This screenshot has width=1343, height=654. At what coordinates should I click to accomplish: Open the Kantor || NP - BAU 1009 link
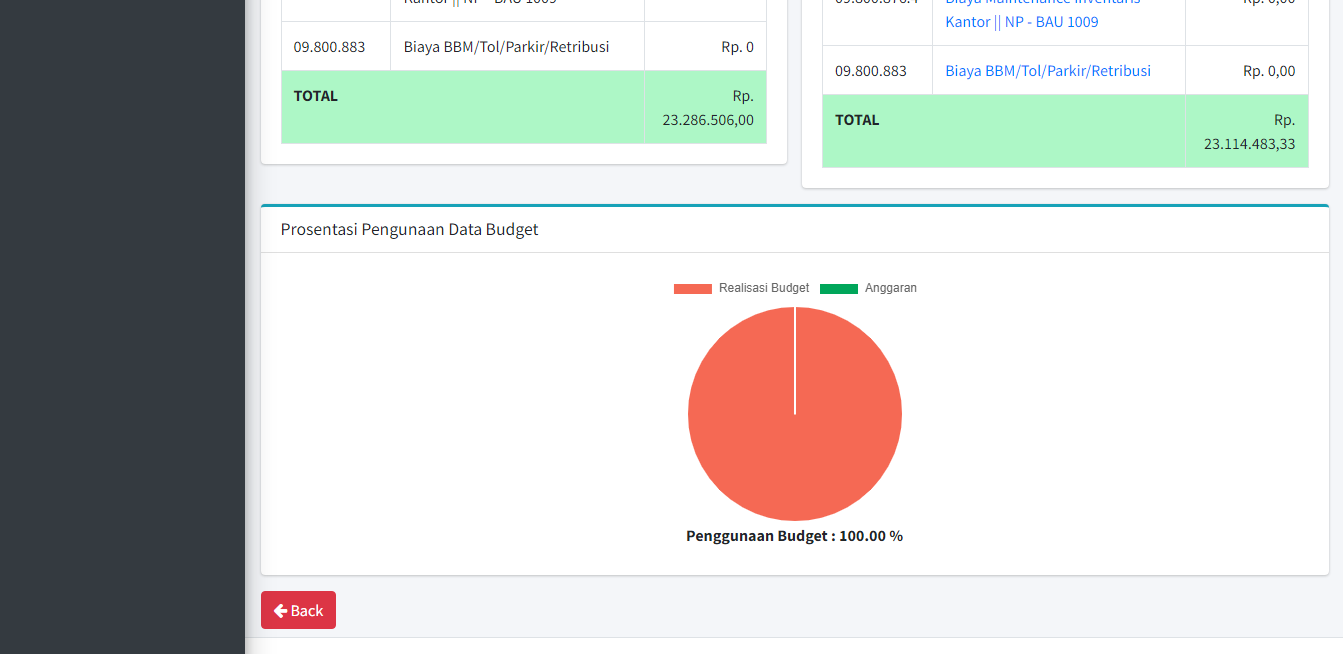[x=1021, y=22]
